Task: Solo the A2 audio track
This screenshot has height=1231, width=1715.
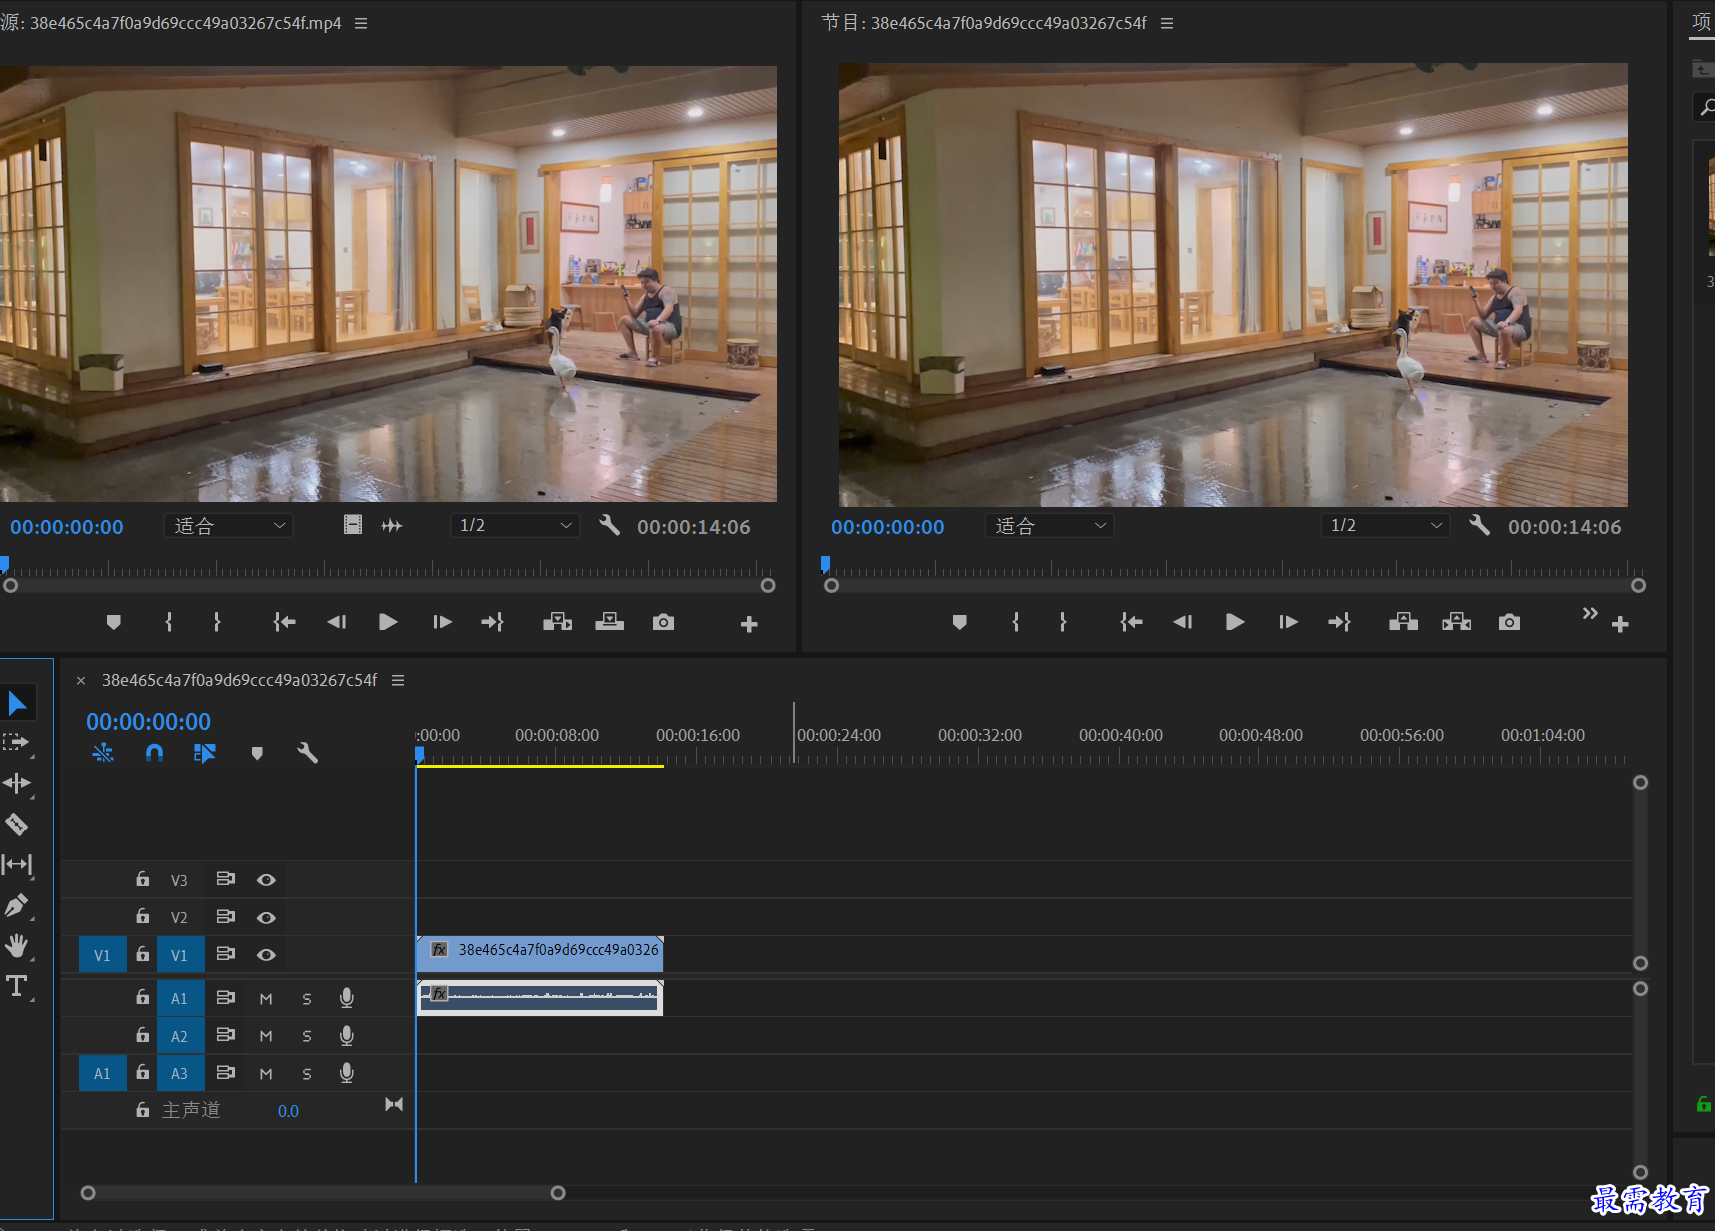Action: pos(307,1036)
